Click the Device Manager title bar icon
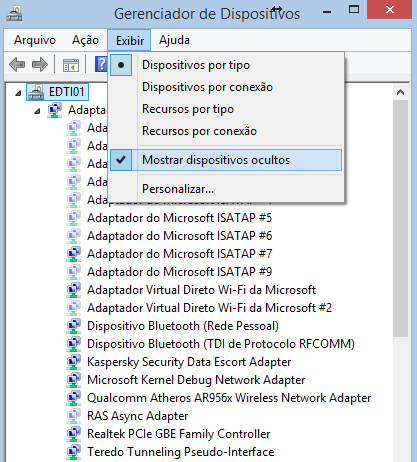 pyautogui.click(x=14, y=14)
